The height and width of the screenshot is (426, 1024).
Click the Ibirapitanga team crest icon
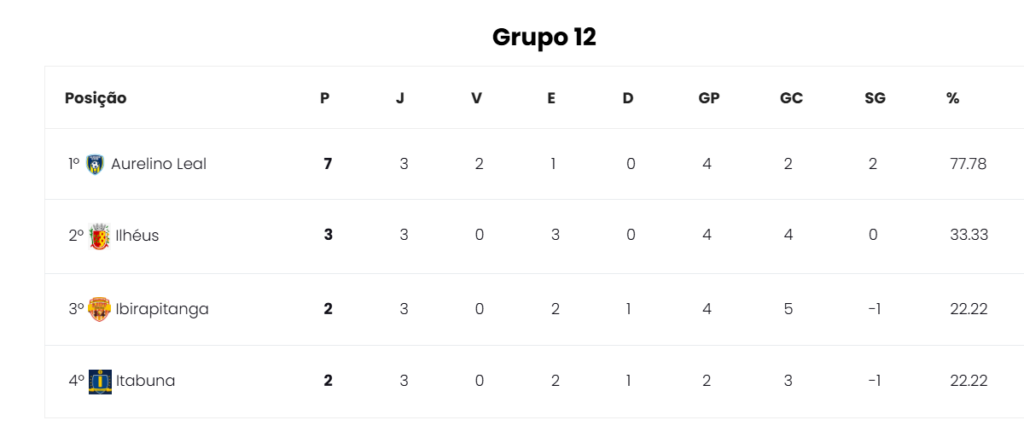coord(99,309)
